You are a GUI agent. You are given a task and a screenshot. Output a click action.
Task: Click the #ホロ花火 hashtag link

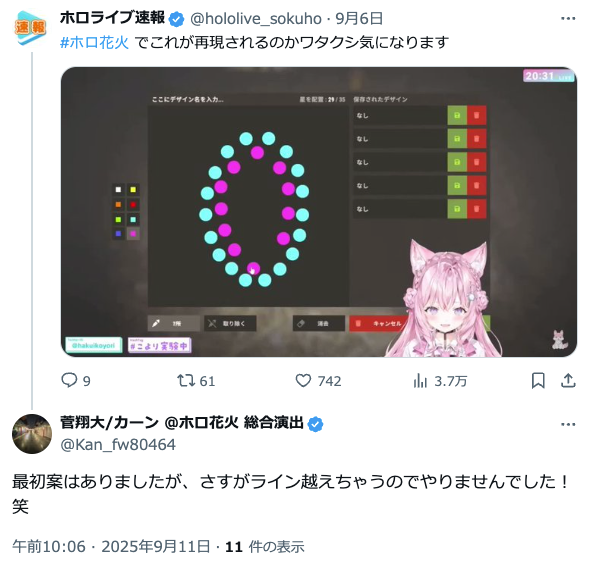click(95, 42)
